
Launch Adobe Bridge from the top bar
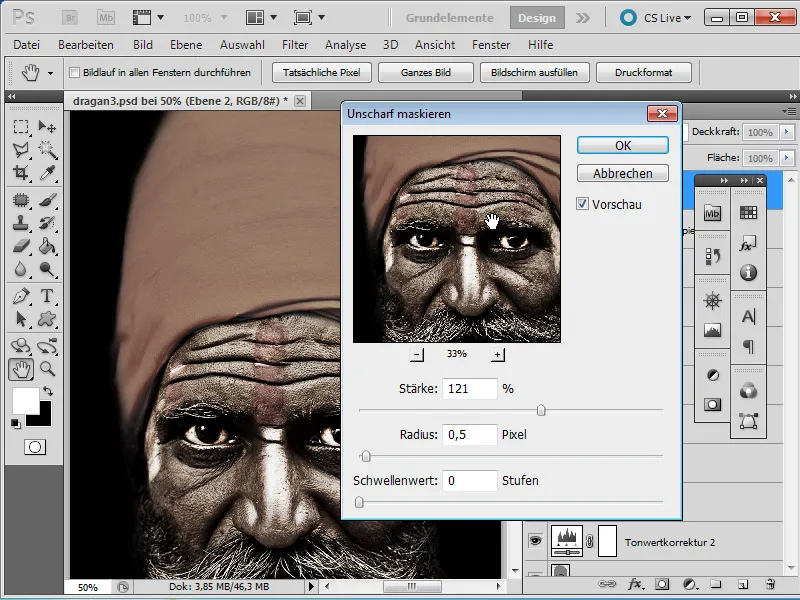(70, 18)
